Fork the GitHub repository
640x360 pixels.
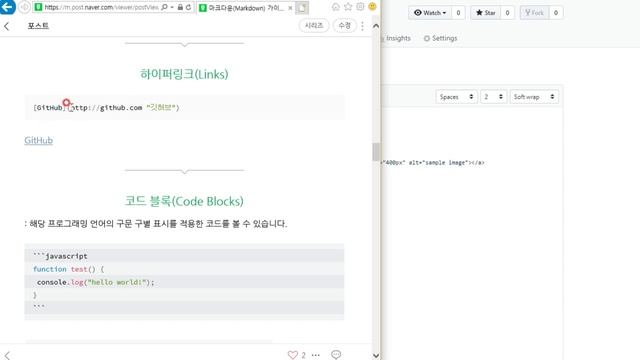click(534, 13)
